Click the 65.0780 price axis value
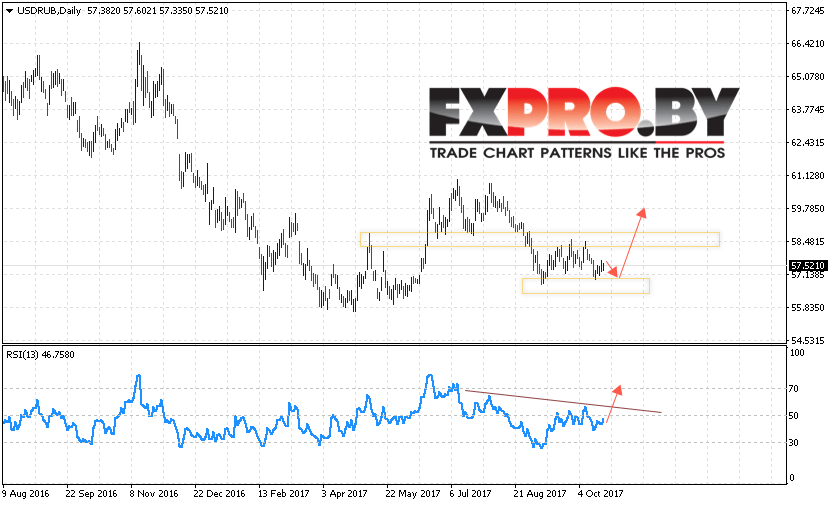Image resolution: width=829 pixels, height=505 pixels. point(807,77)
